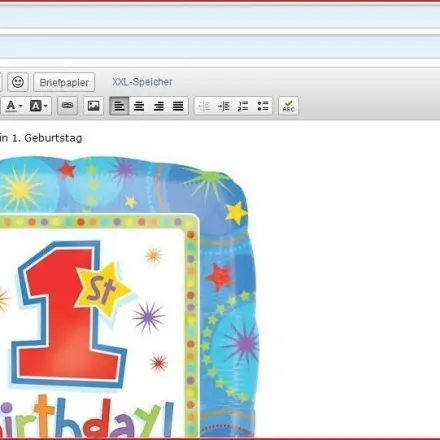Image resolution: width=440 pixels, height=440 pixels.
Task: Insert an image with the picture icon
Action: pos(93,106)
